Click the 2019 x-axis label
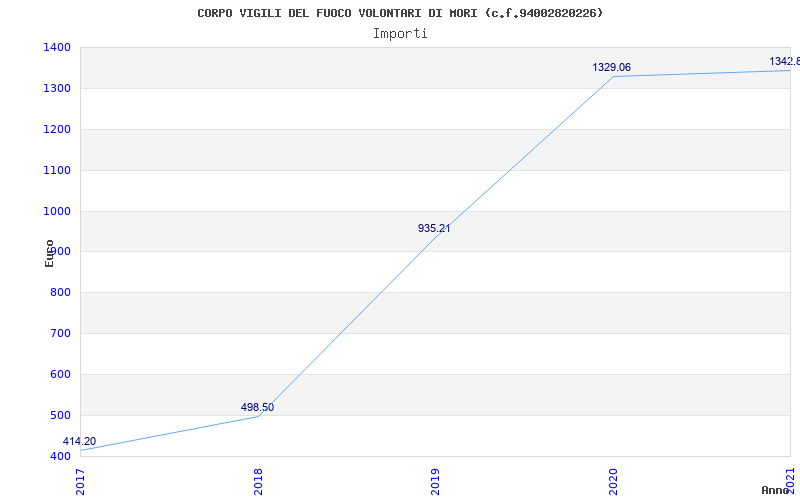Screen dimensions: 800x500 coord(435,482)
